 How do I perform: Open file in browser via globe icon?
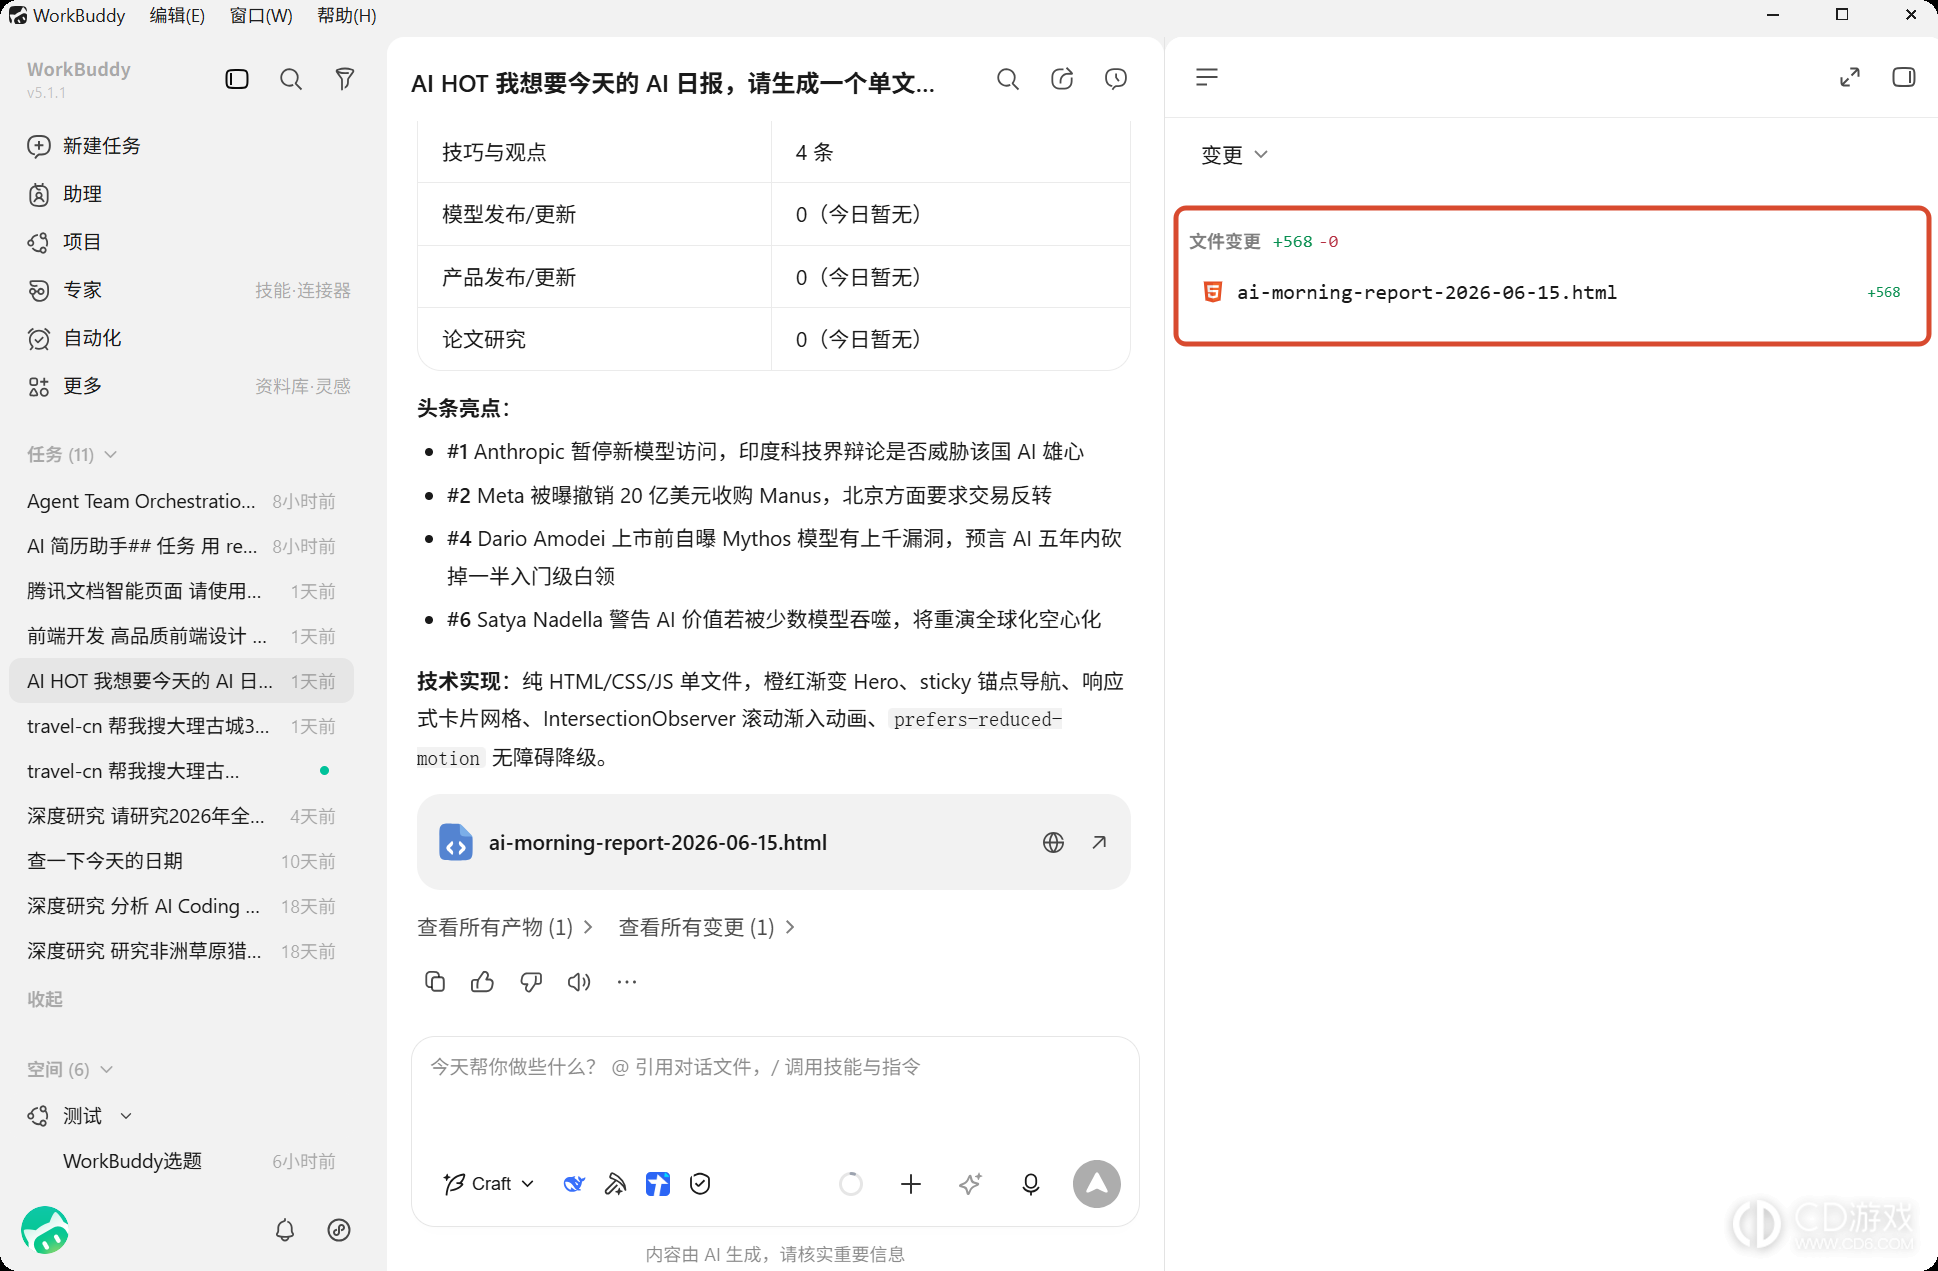coord(1053,842)
